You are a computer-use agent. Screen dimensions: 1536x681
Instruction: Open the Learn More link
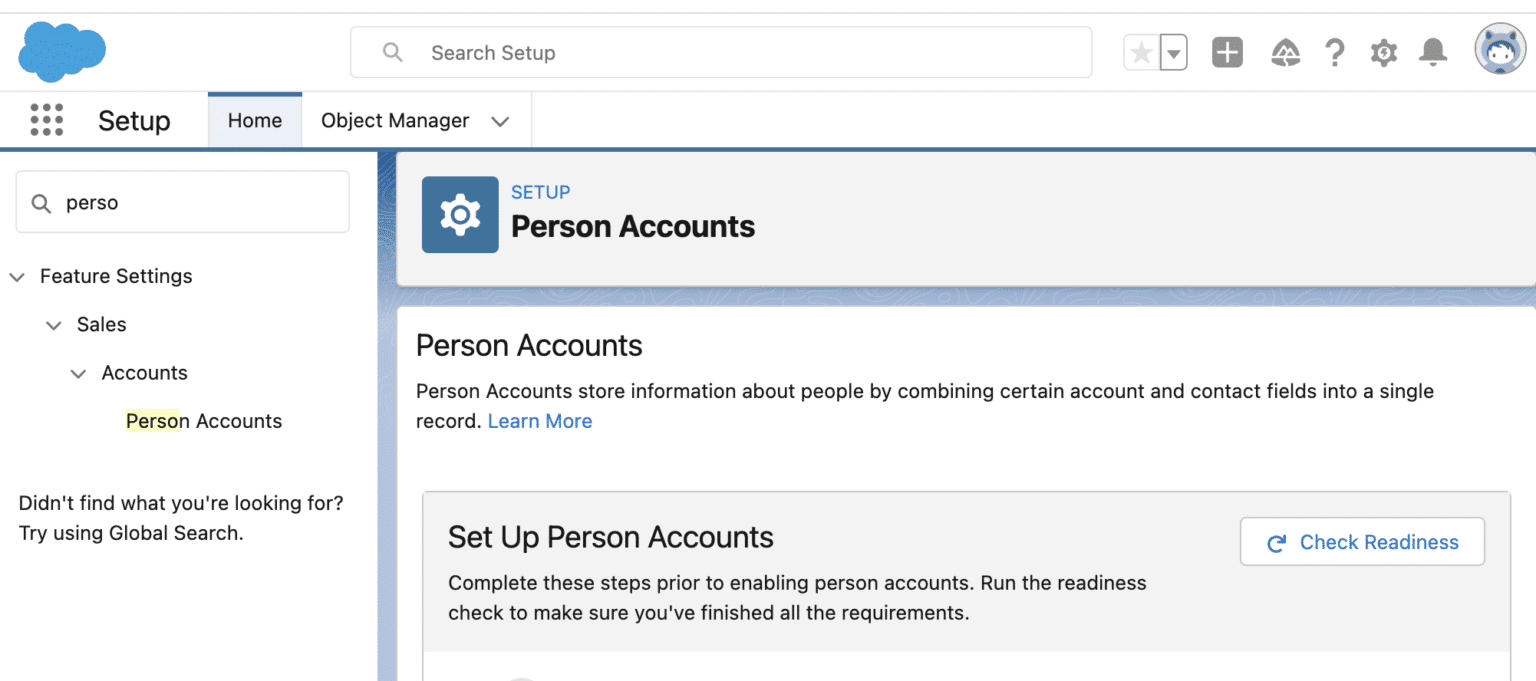pos(539,421)
